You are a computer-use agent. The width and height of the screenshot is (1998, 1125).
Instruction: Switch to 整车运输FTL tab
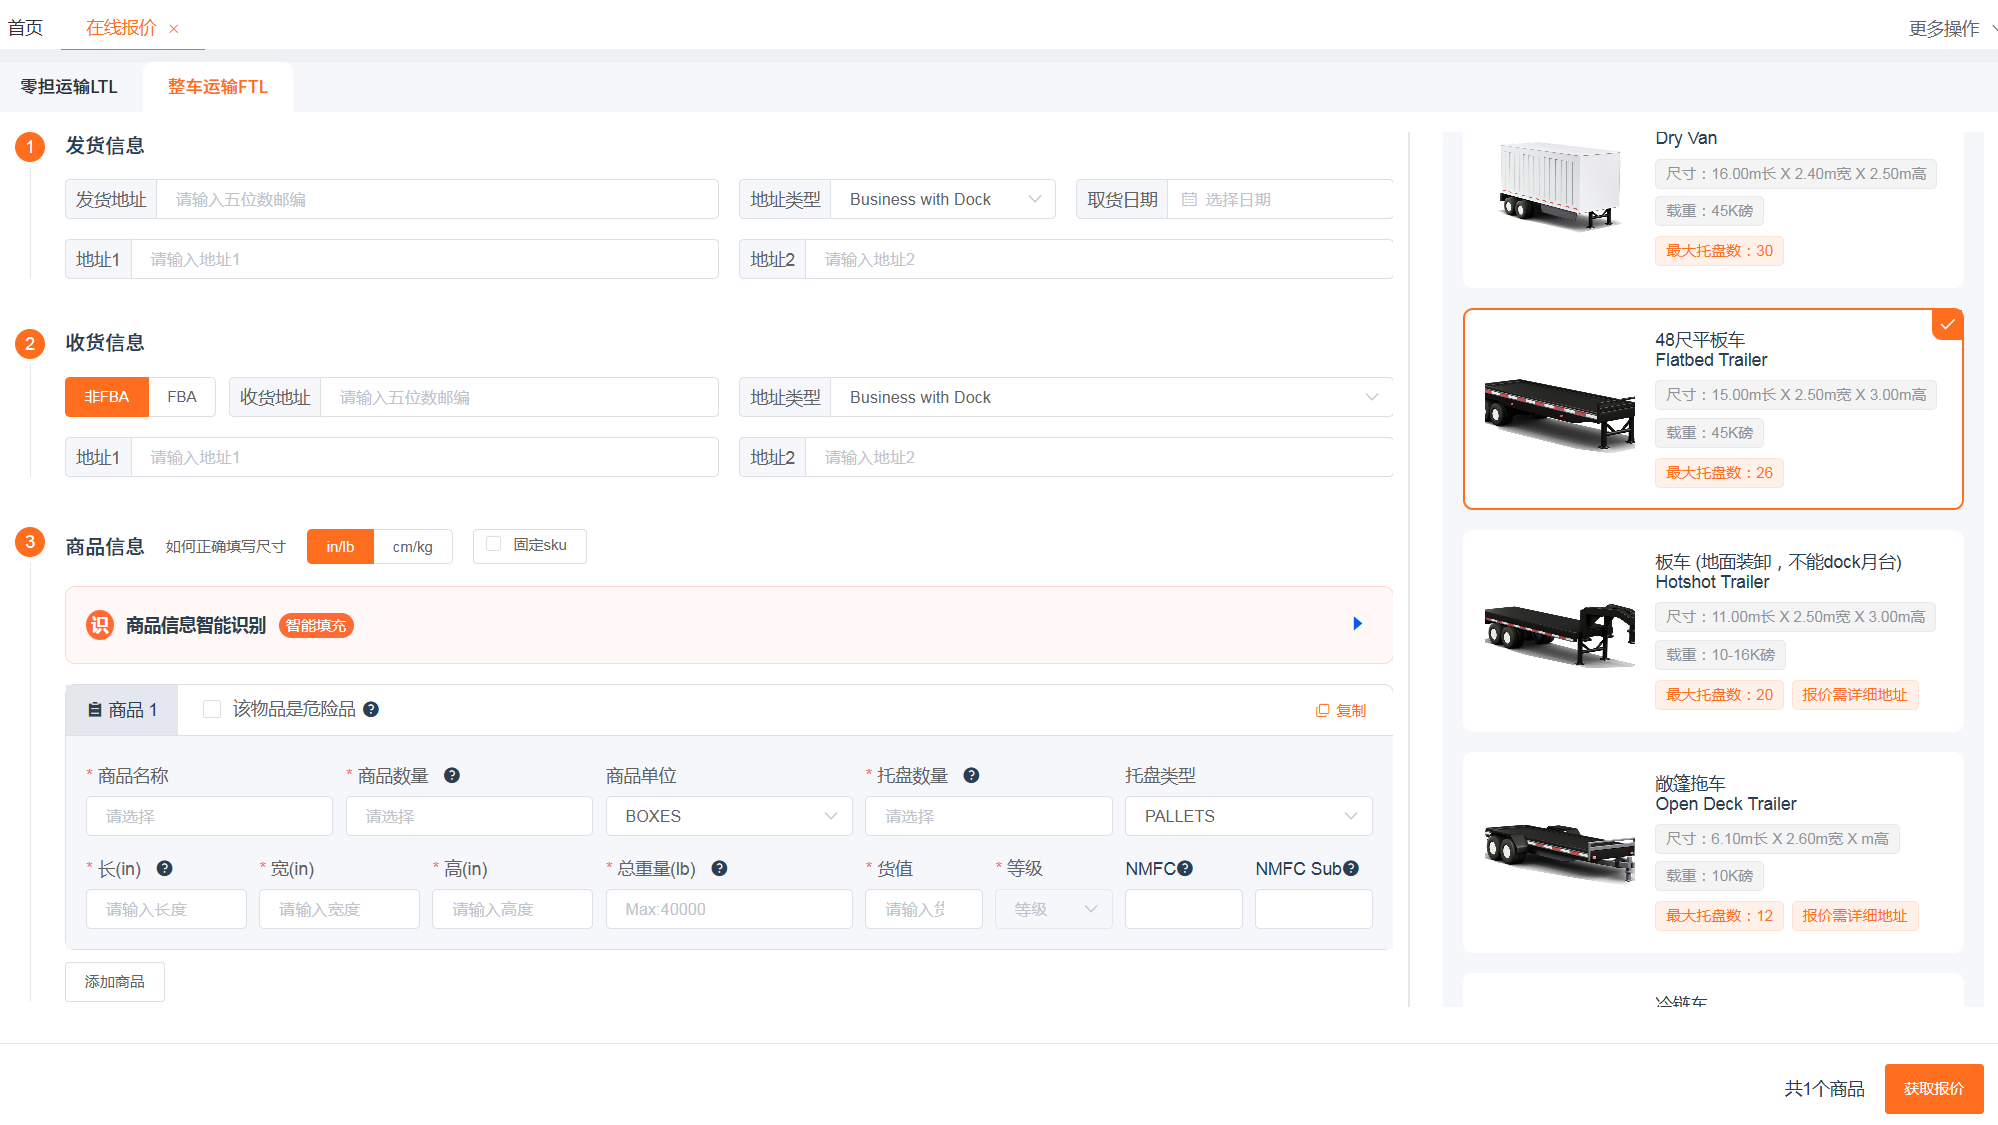pyautogui.click(x=218, y=87)
